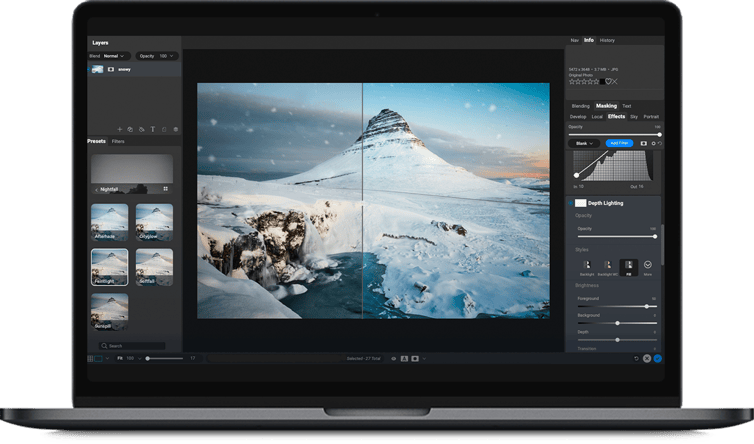The image size is (754, 444).
Task: Toggle the Depth Lighting filter on/off indicator
Action: click(x=570, y=203)
